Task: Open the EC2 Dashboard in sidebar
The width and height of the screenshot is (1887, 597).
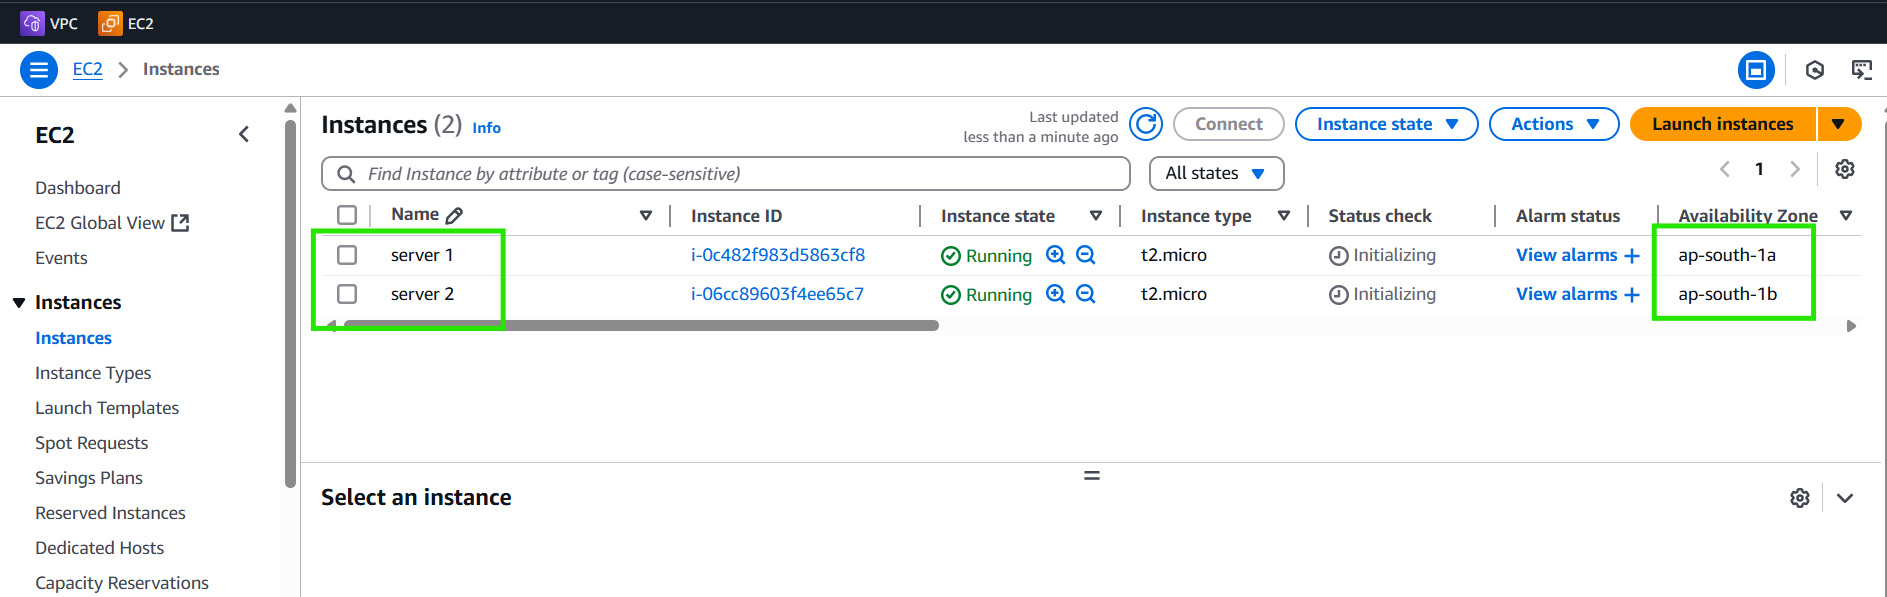Action: [x=77, y=188]
